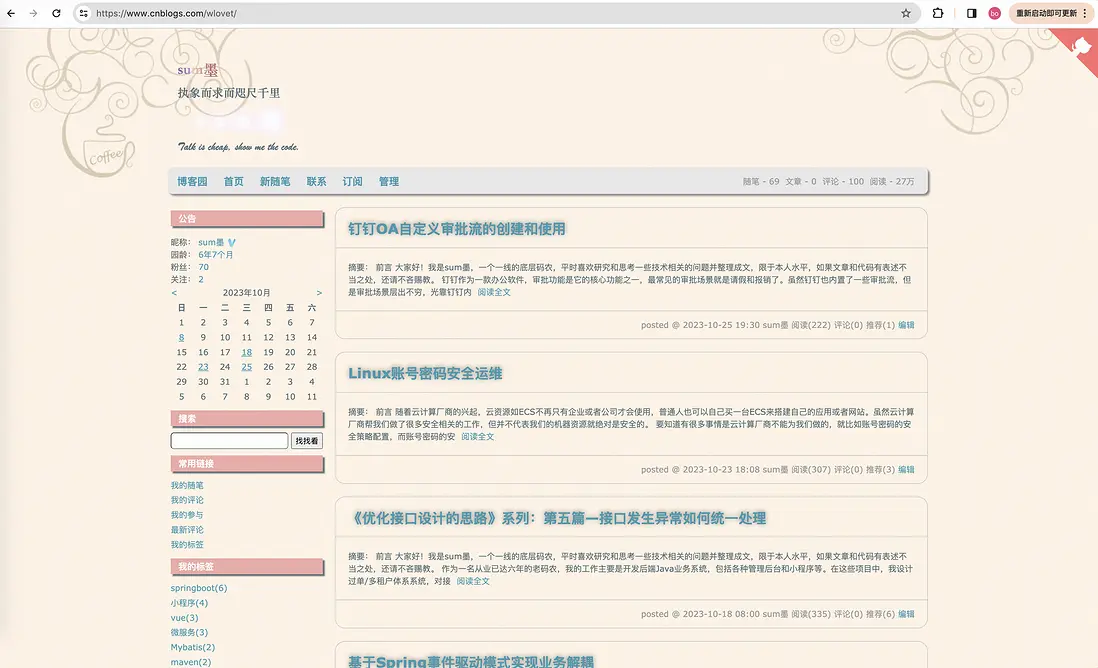Click the 常用链接 pink section header
The width and height of the screenshot is (1098, 668).
[247, 464]
